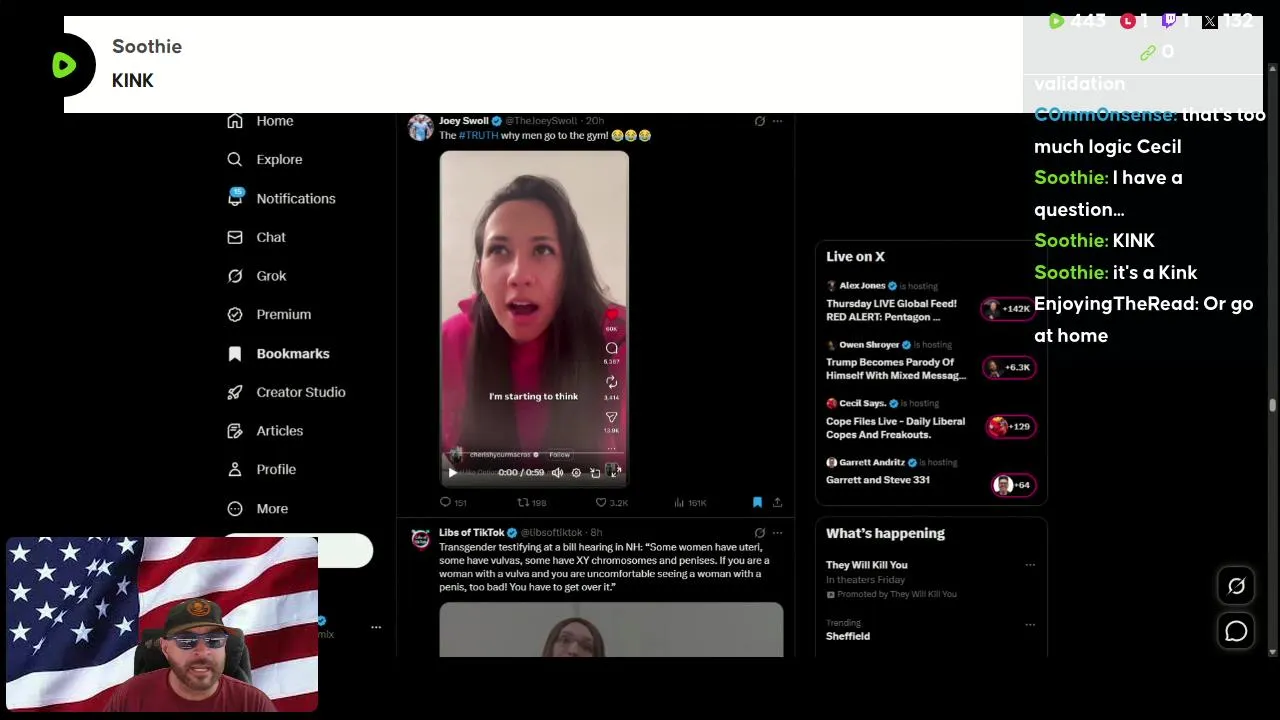
Task: Open floating chat bubble button
Action: click(1236, 631)
